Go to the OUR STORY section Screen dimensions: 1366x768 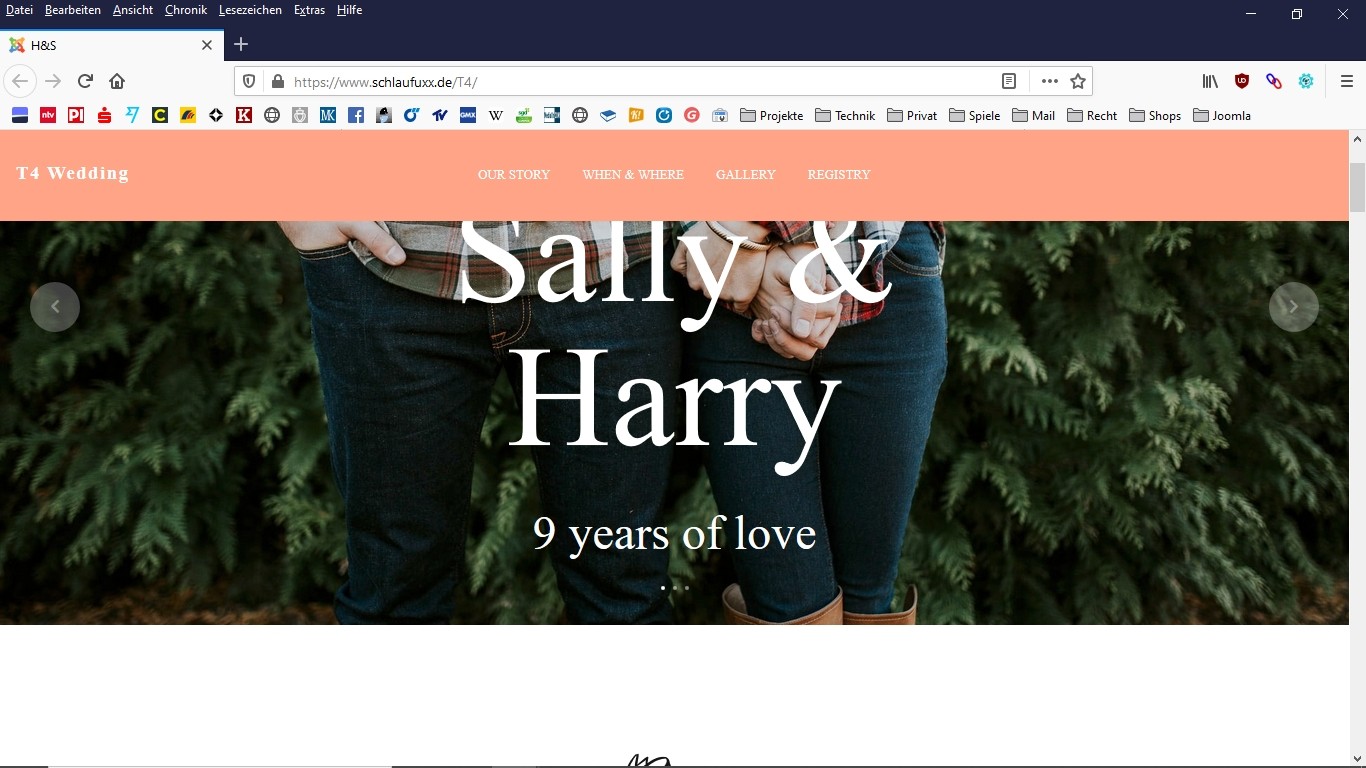pyautogui.click(x=513, y=174)
